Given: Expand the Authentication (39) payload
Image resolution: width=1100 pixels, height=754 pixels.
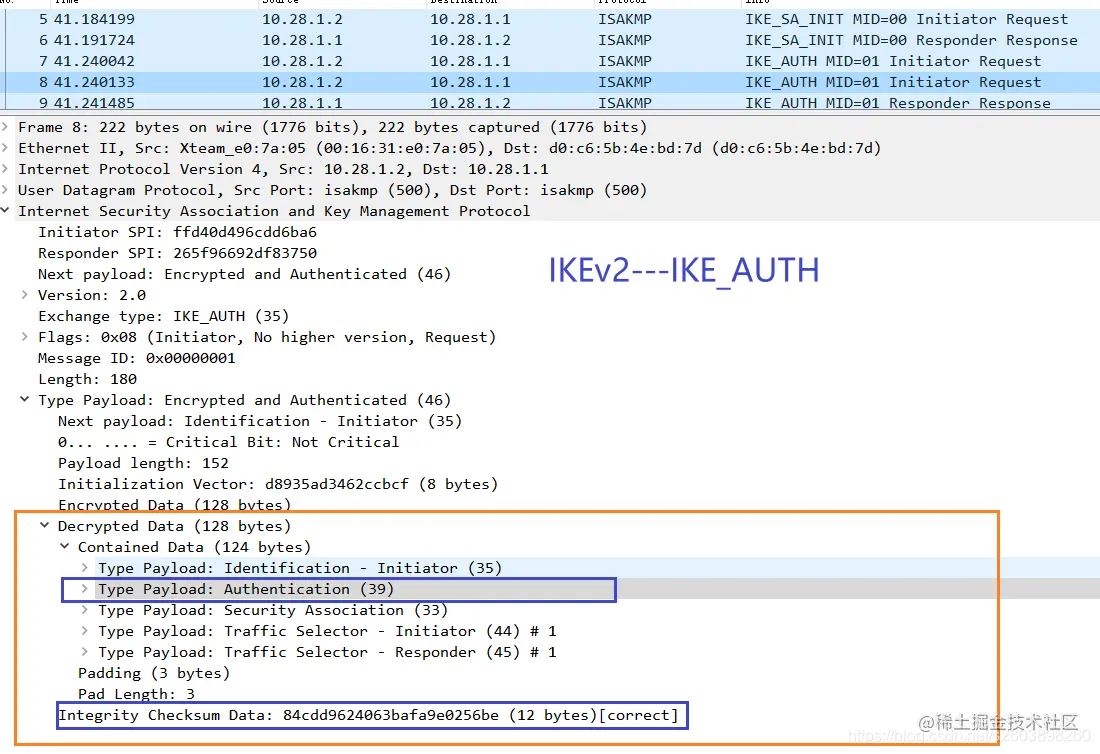Looking at the screenshot, I should point(85,588).
